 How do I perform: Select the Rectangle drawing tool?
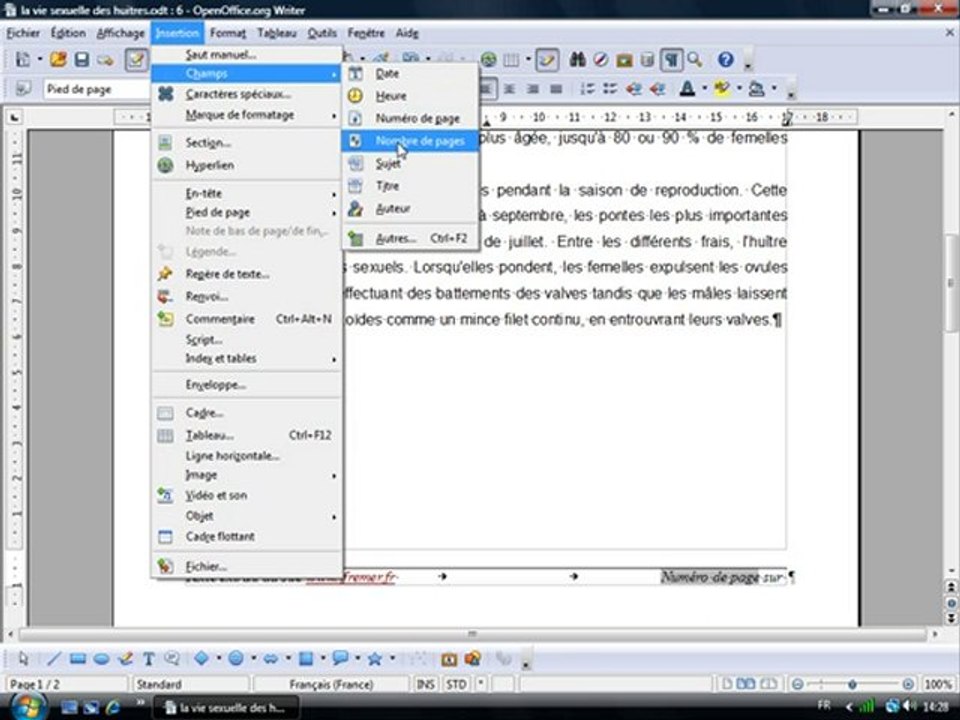tap(78, 659)
